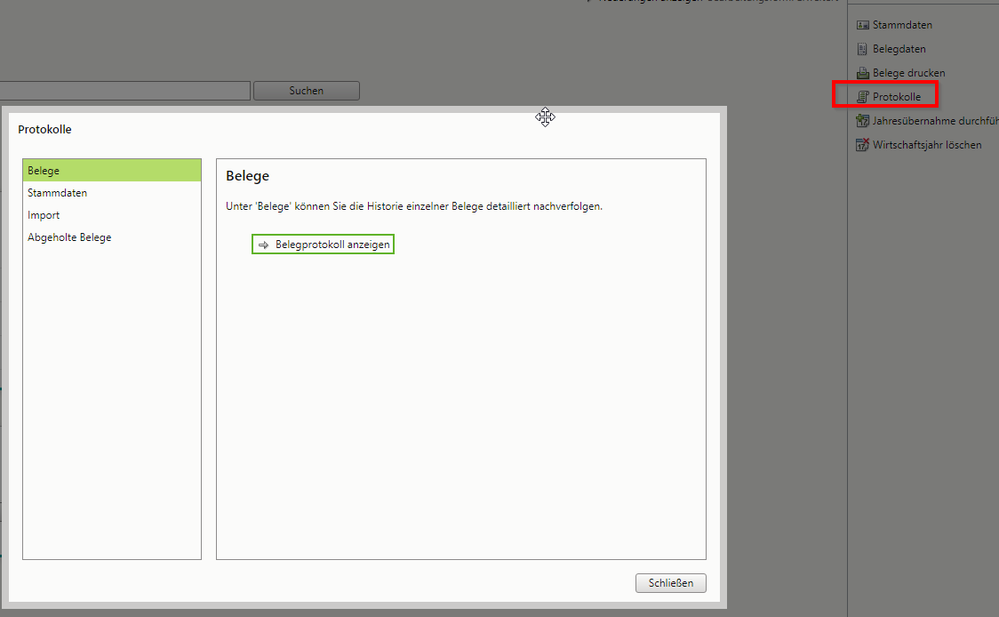Click the Protokolle dialog title
Viewport: 999px width, 617px height.
point(45,129)
